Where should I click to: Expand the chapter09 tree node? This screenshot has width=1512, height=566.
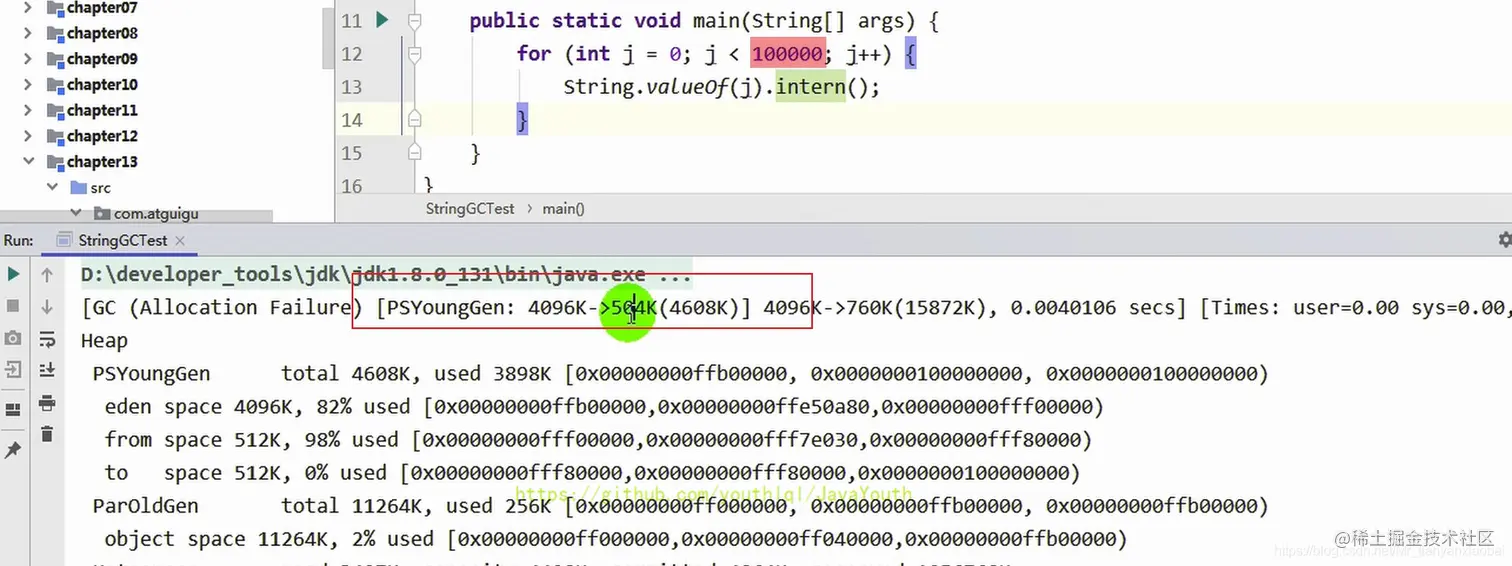[x=28, y=59]
